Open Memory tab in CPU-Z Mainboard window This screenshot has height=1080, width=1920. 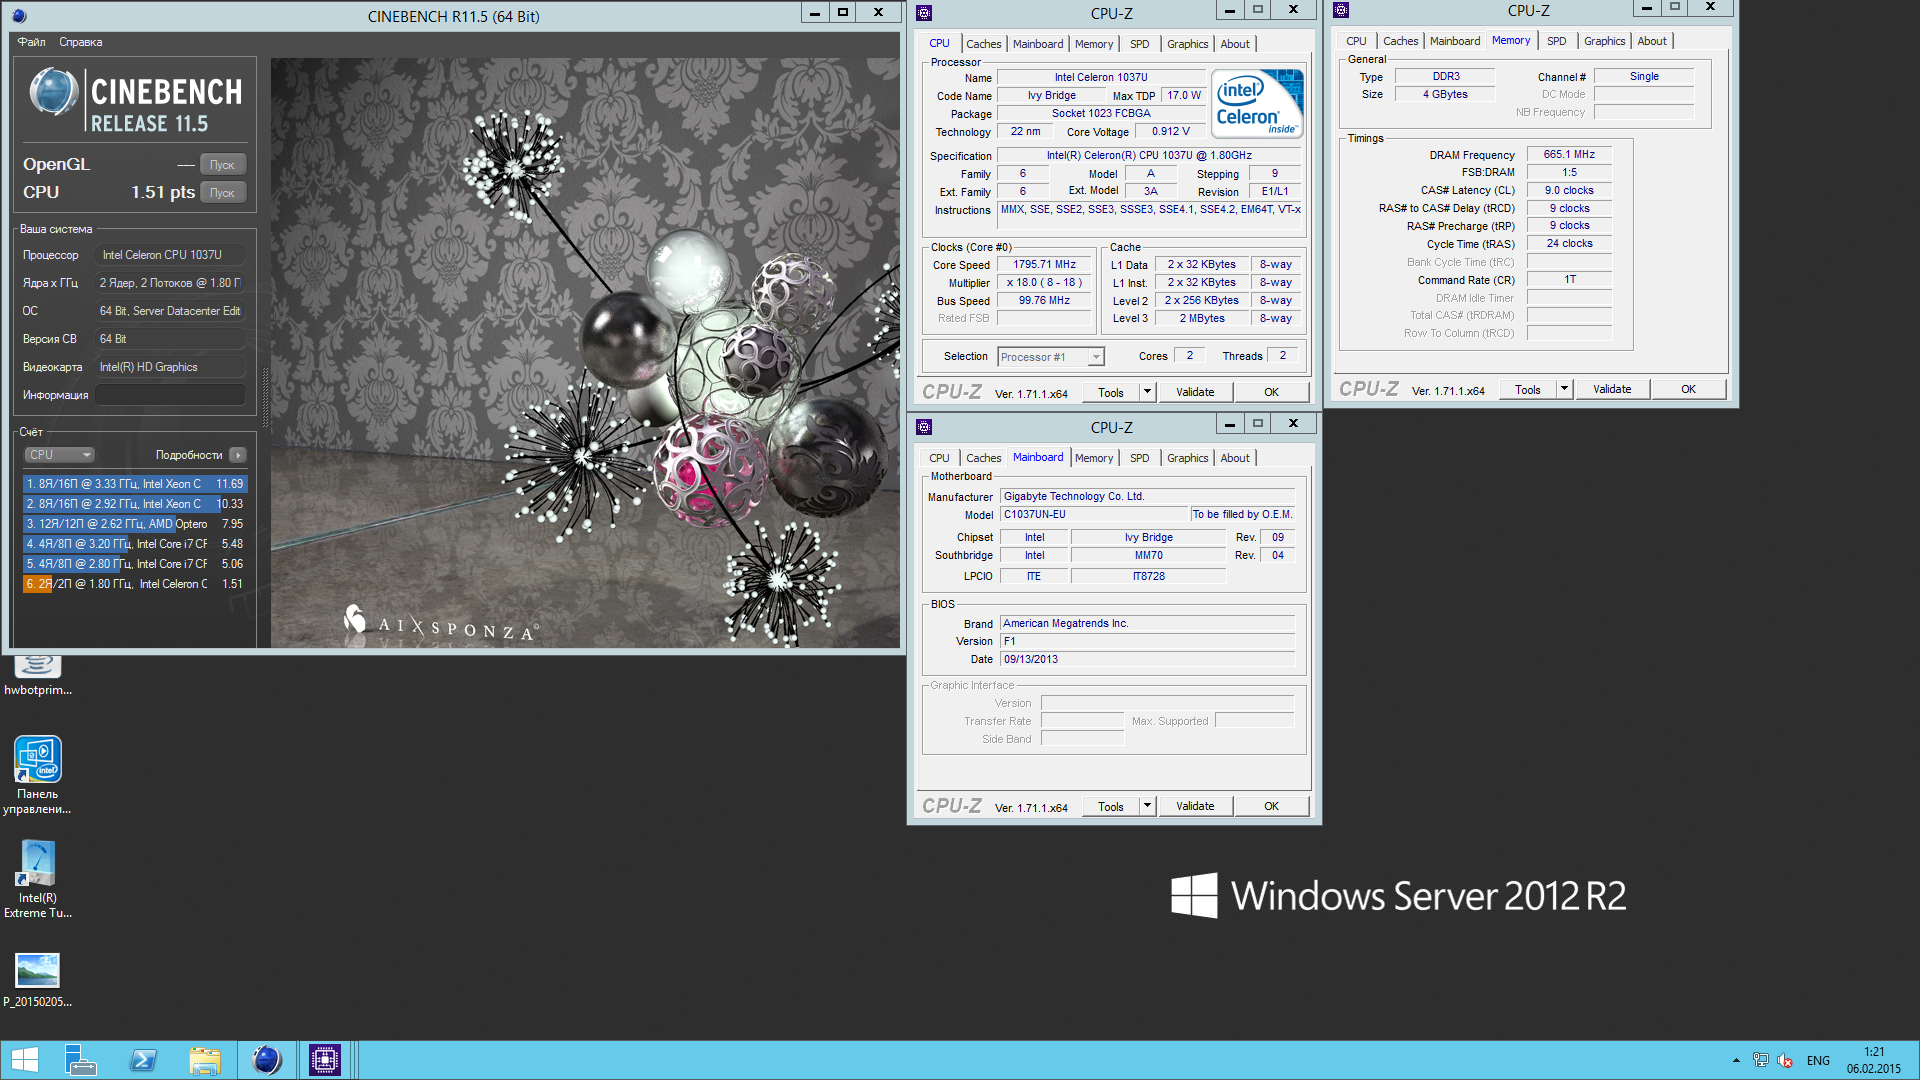point(1094,458)
